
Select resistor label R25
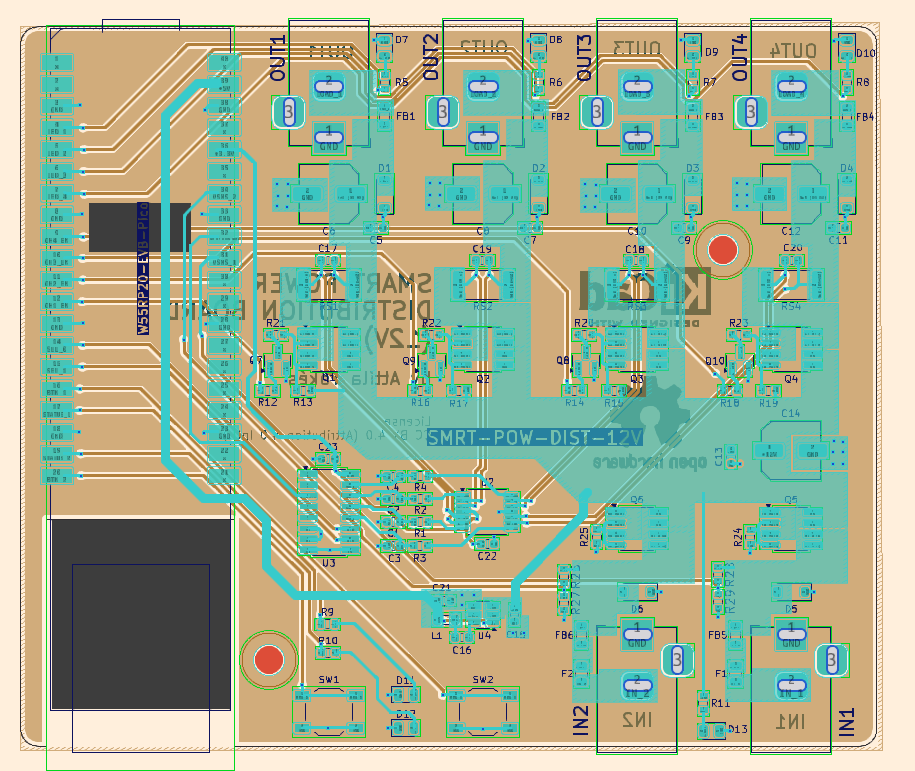coord(584,537)
